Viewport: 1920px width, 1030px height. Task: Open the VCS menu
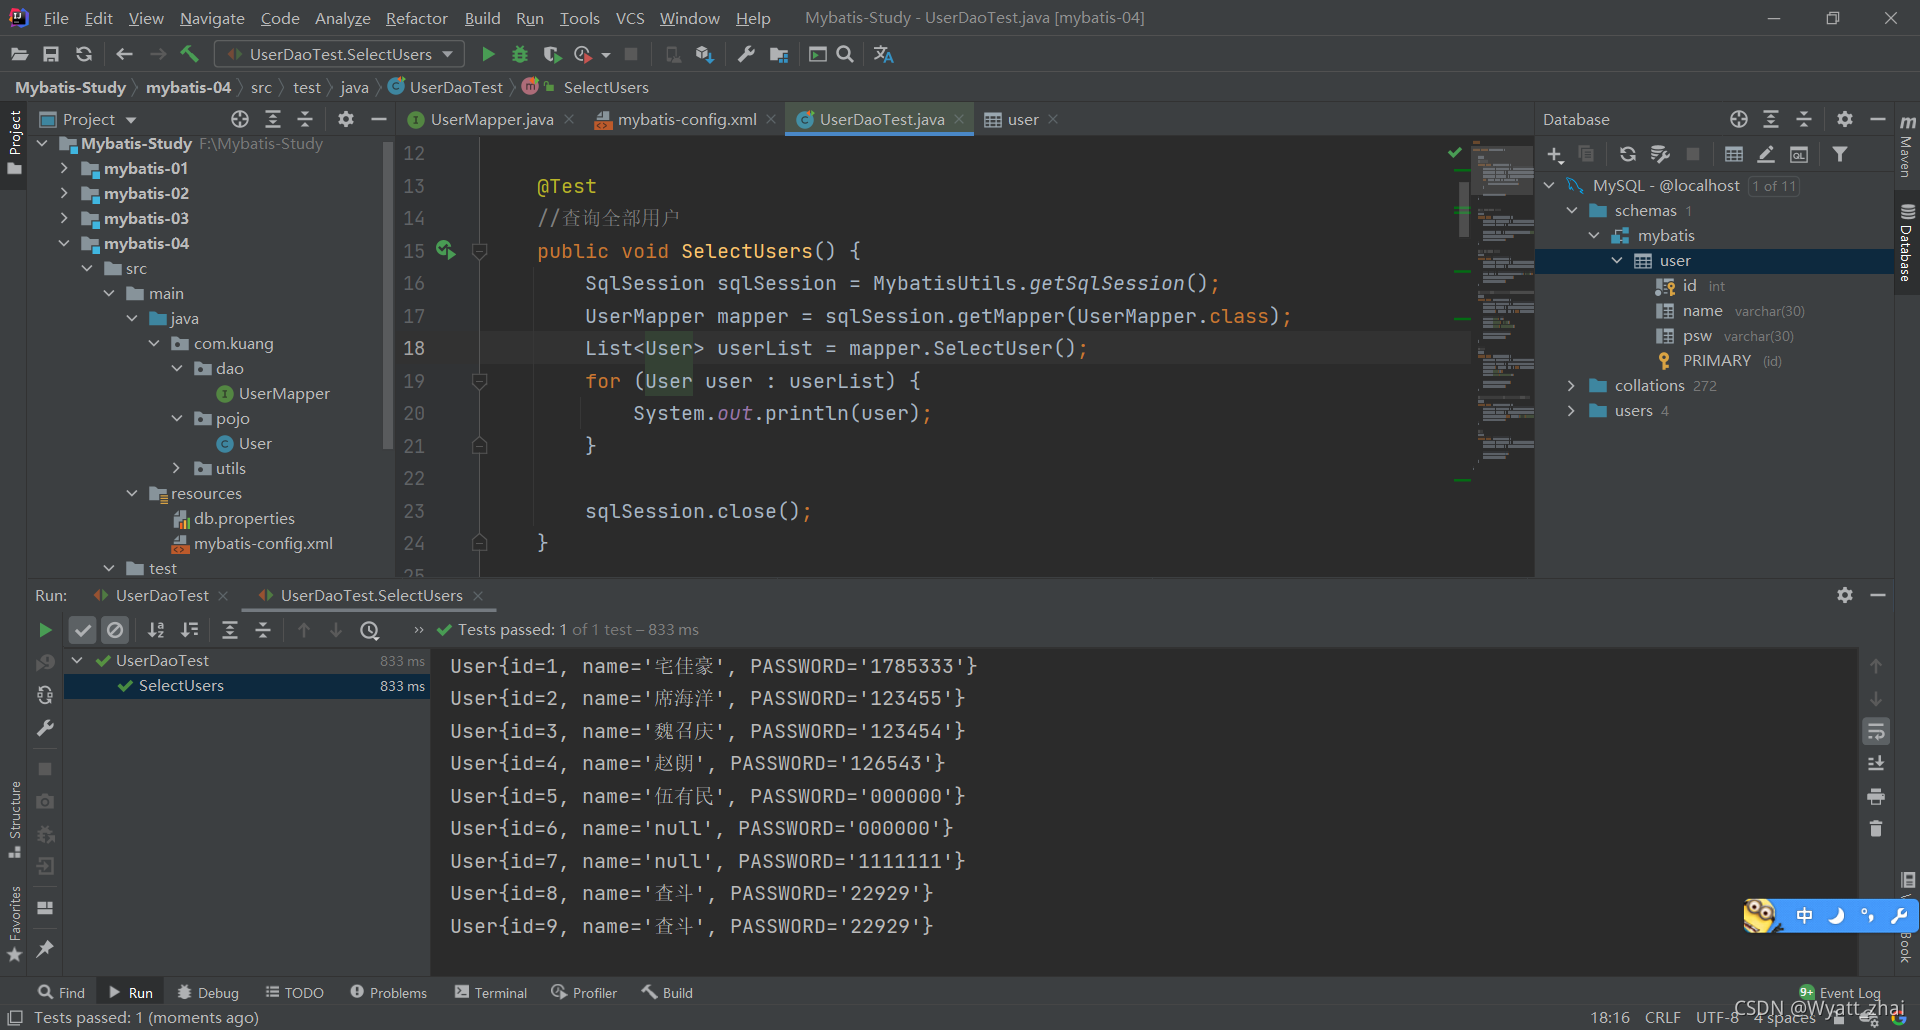(630, 18)
